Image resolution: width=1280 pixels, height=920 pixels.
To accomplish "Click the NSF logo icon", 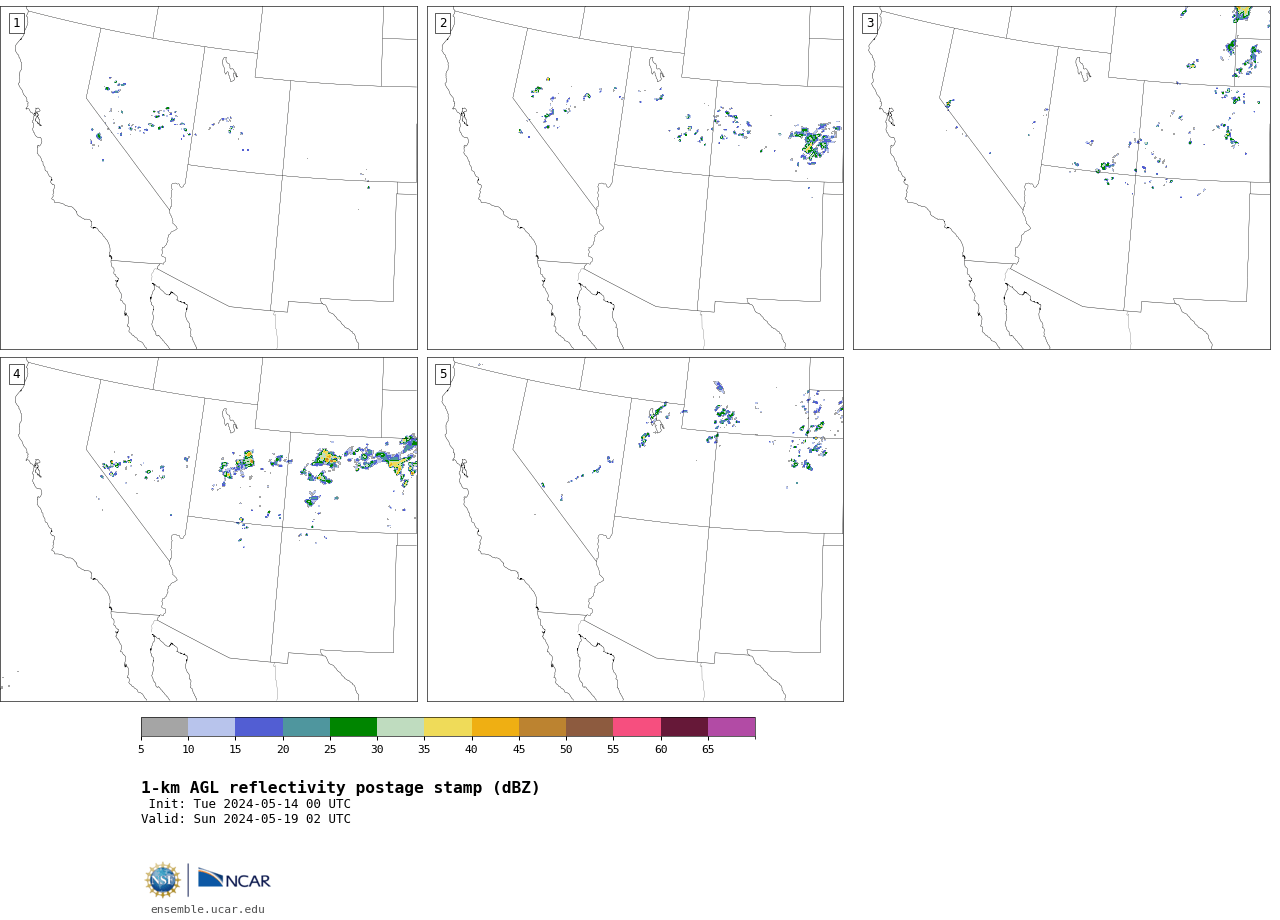I will coord(163,880).
